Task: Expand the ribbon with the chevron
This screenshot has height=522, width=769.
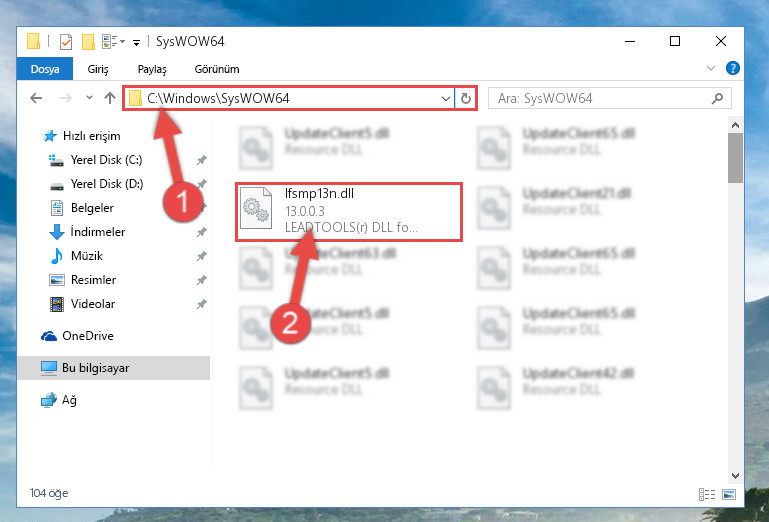Action: click(x=711, y=68)
